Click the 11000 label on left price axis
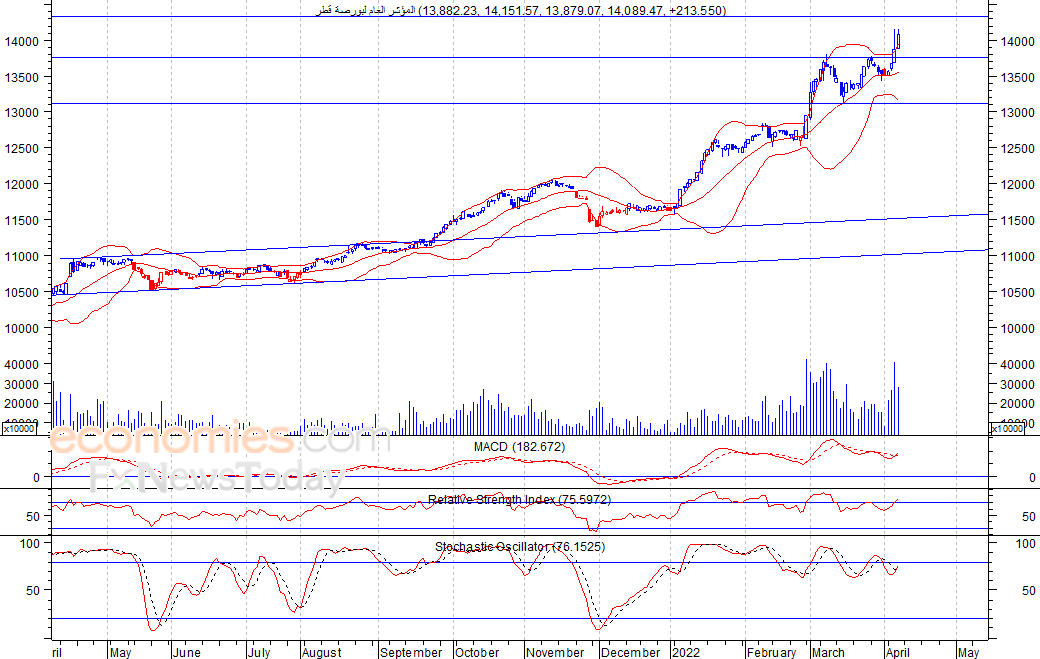Image resolution: width=1040 pixels, height=659 pixels. (x=22, y=256)
